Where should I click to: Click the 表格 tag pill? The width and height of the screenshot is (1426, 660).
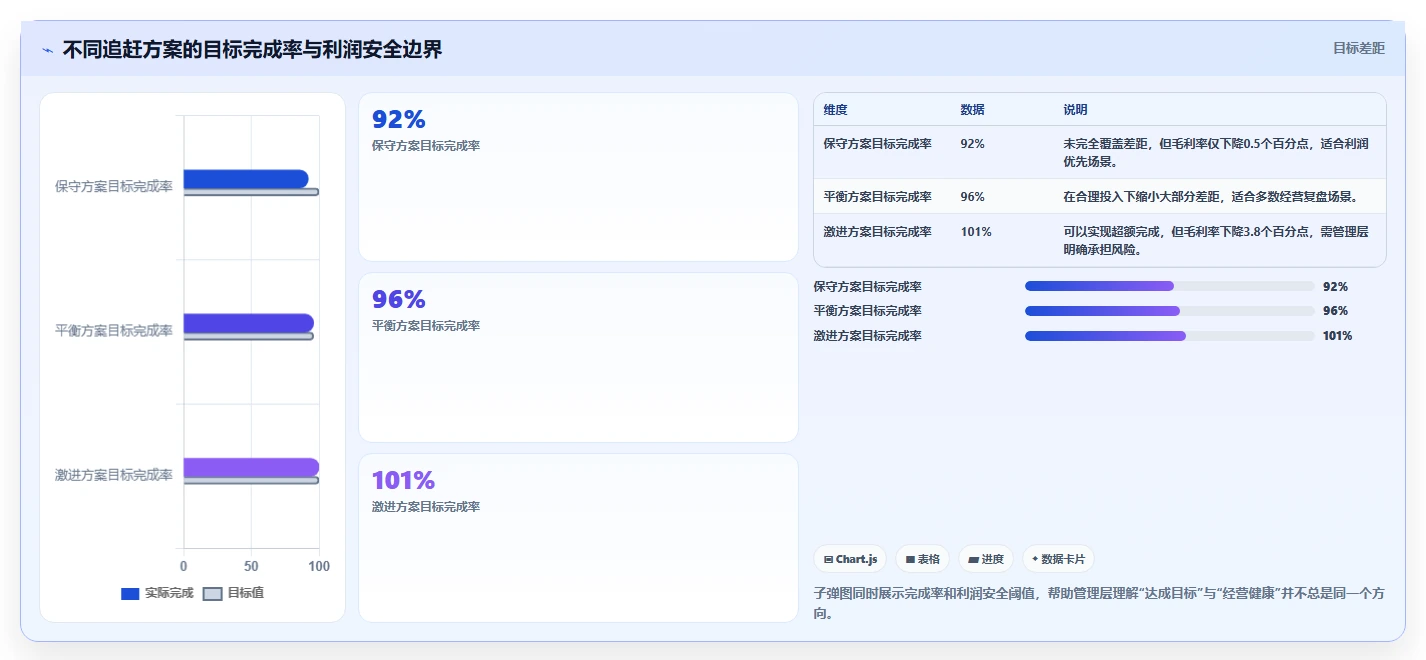click(922, 559)
